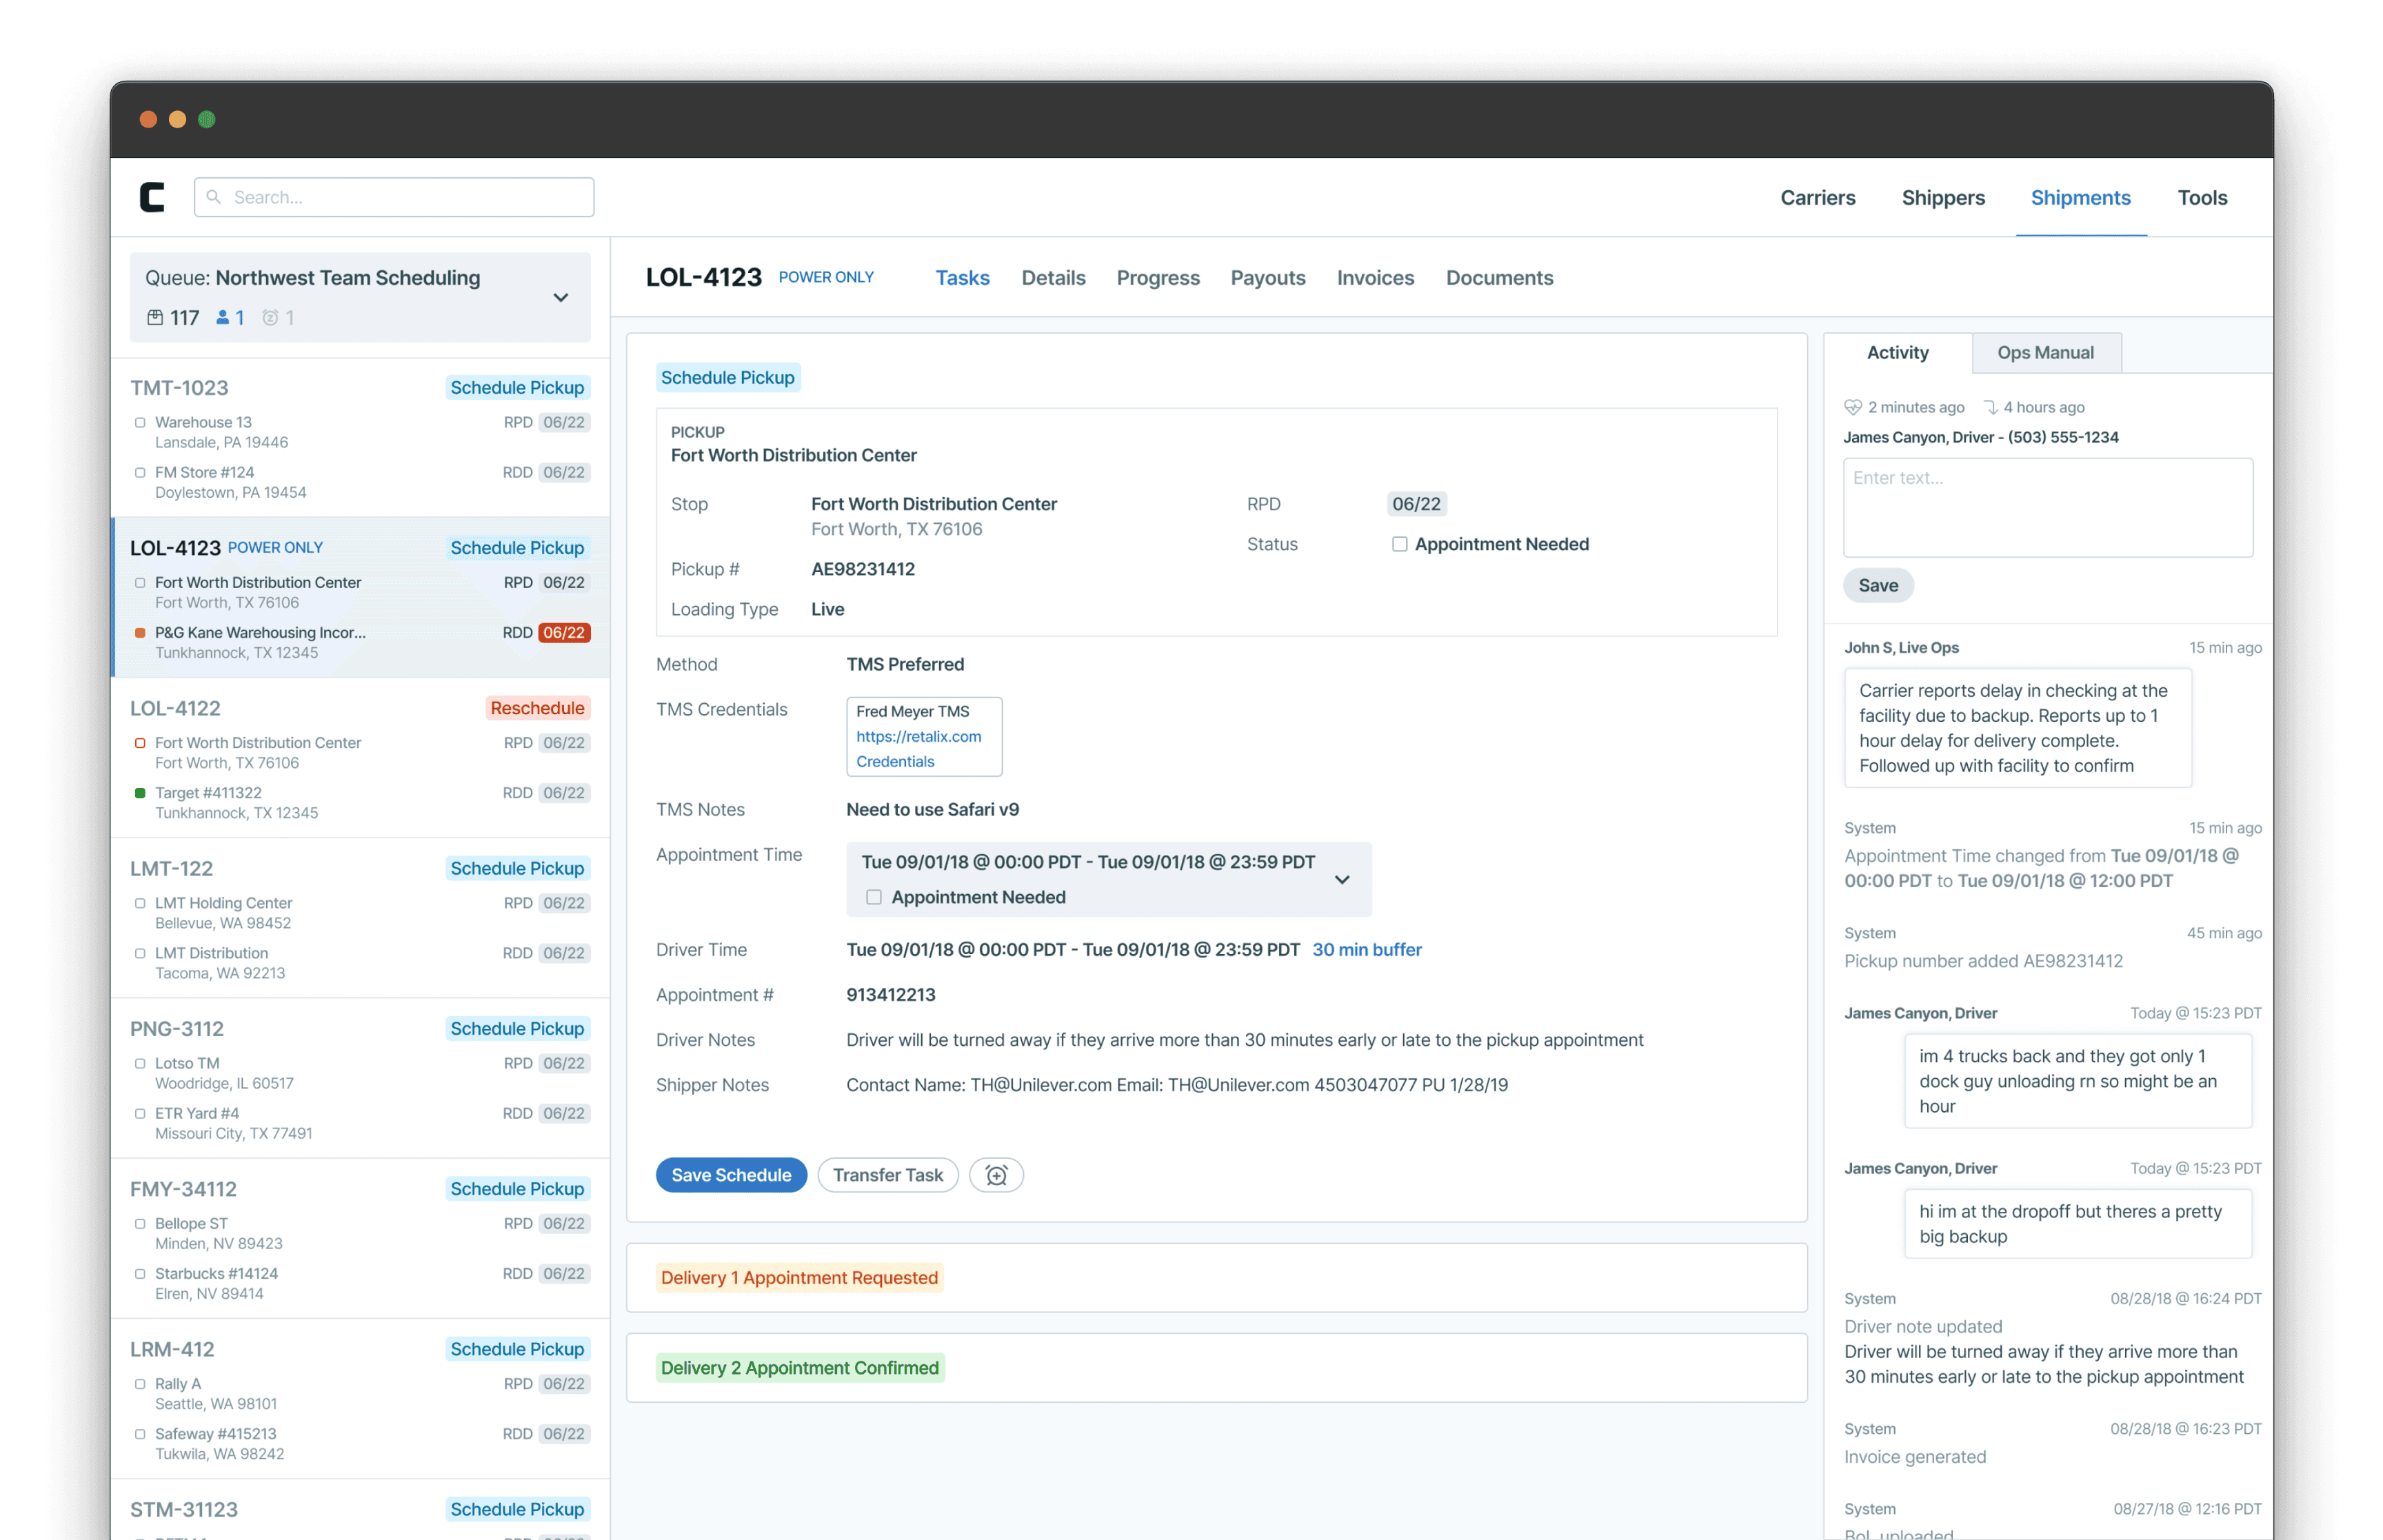
Task: Click John S, Live Ops message about carrier delay
Action: pos(2017,728)
